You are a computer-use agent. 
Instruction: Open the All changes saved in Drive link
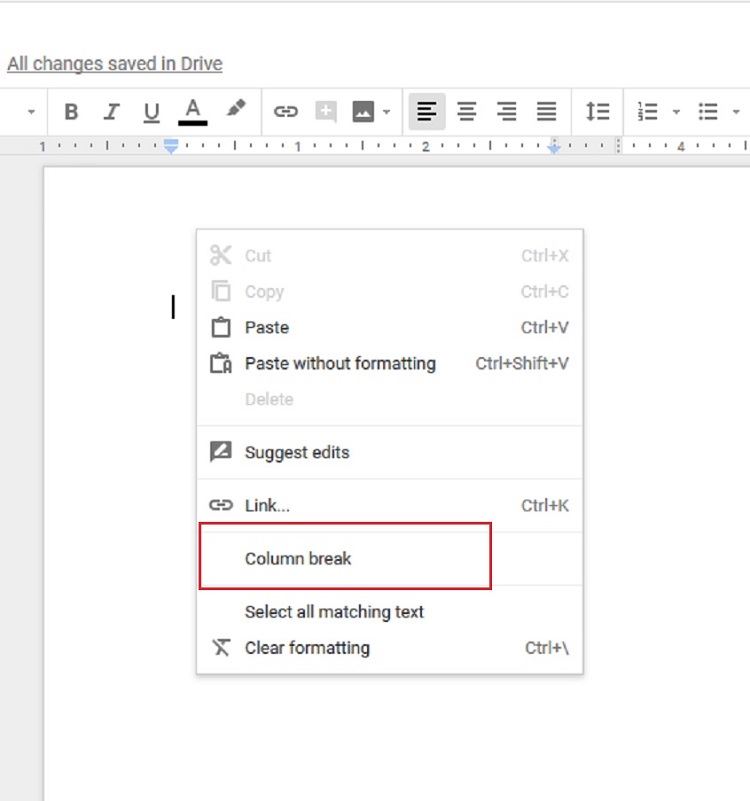[114, 64]
